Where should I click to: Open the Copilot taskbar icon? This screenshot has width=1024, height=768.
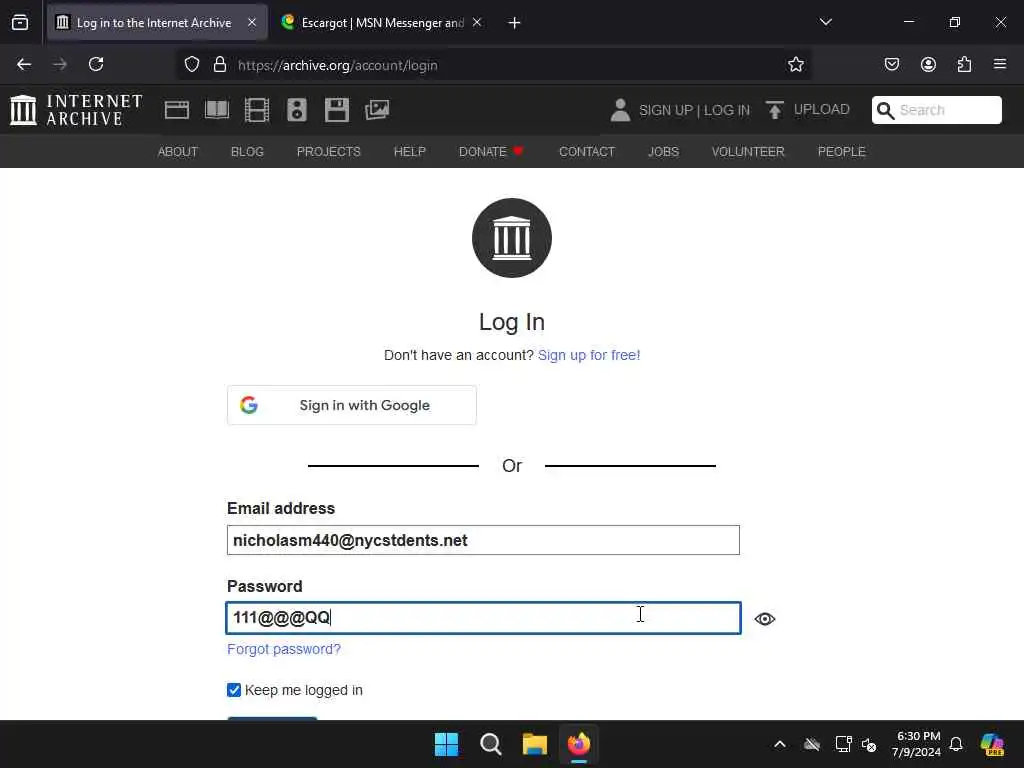pyautogui.click(x=992, y=744)
